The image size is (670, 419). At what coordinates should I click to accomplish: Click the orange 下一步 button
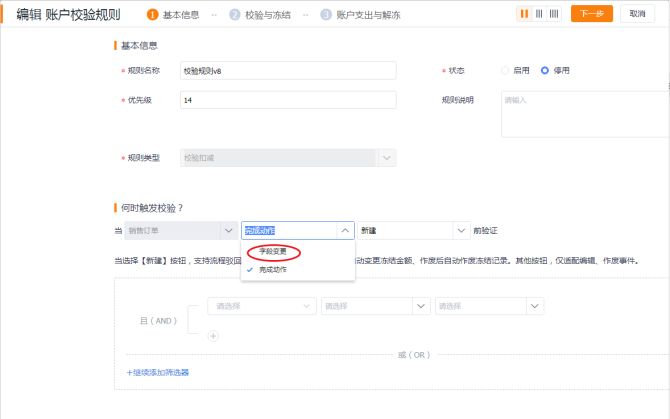tap(592, 14)
